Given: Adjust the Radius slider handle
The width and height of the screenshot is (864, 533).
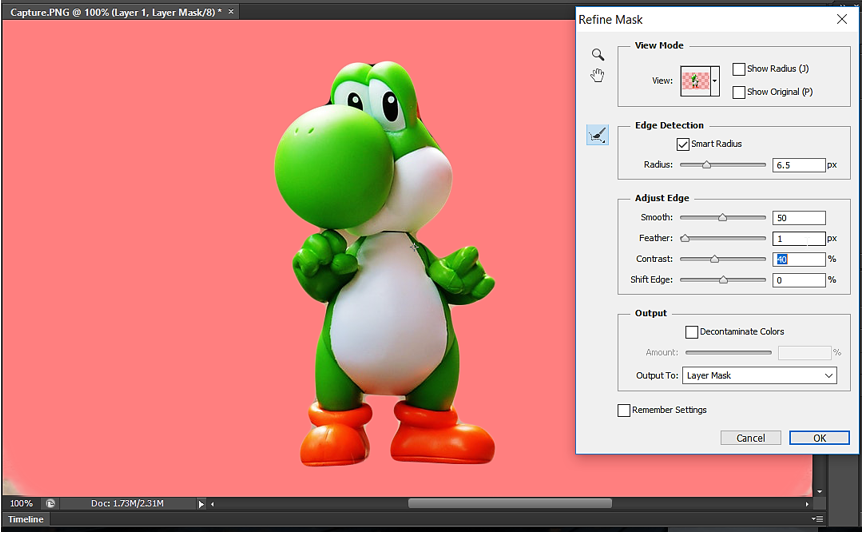Looking at the screenshot, I should point(706,165).
